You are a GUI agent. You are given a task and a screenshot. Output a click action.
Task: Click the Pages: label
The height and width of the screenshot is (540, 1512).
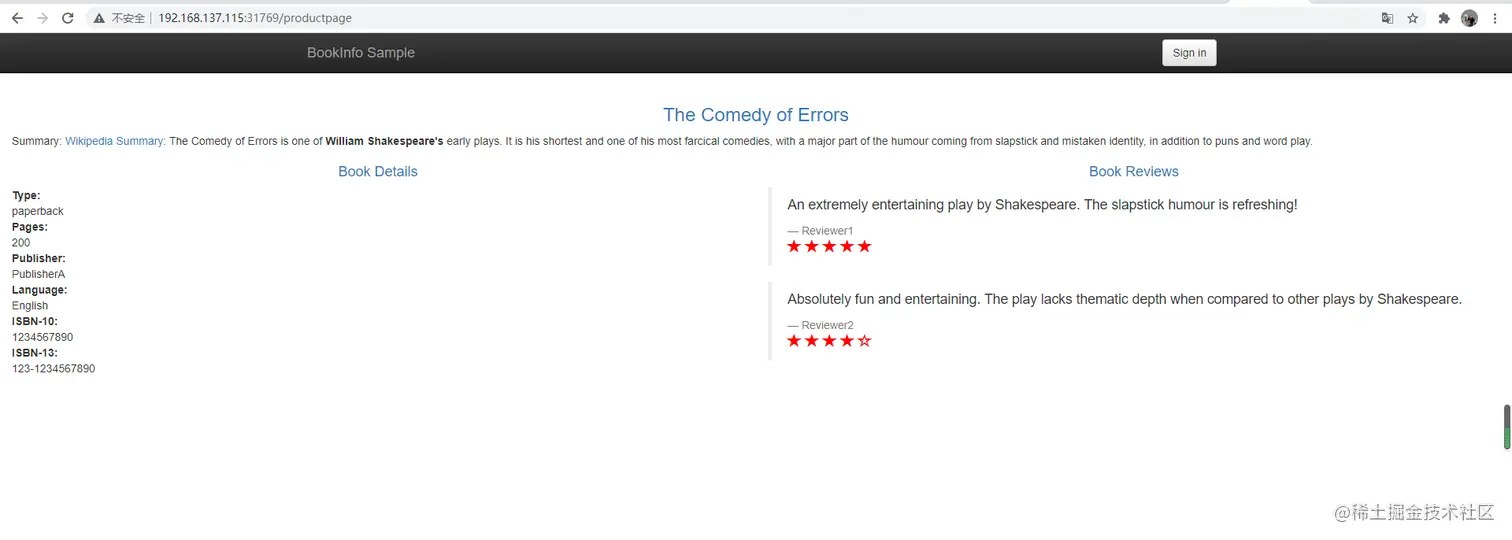click(x=30, y=227)
